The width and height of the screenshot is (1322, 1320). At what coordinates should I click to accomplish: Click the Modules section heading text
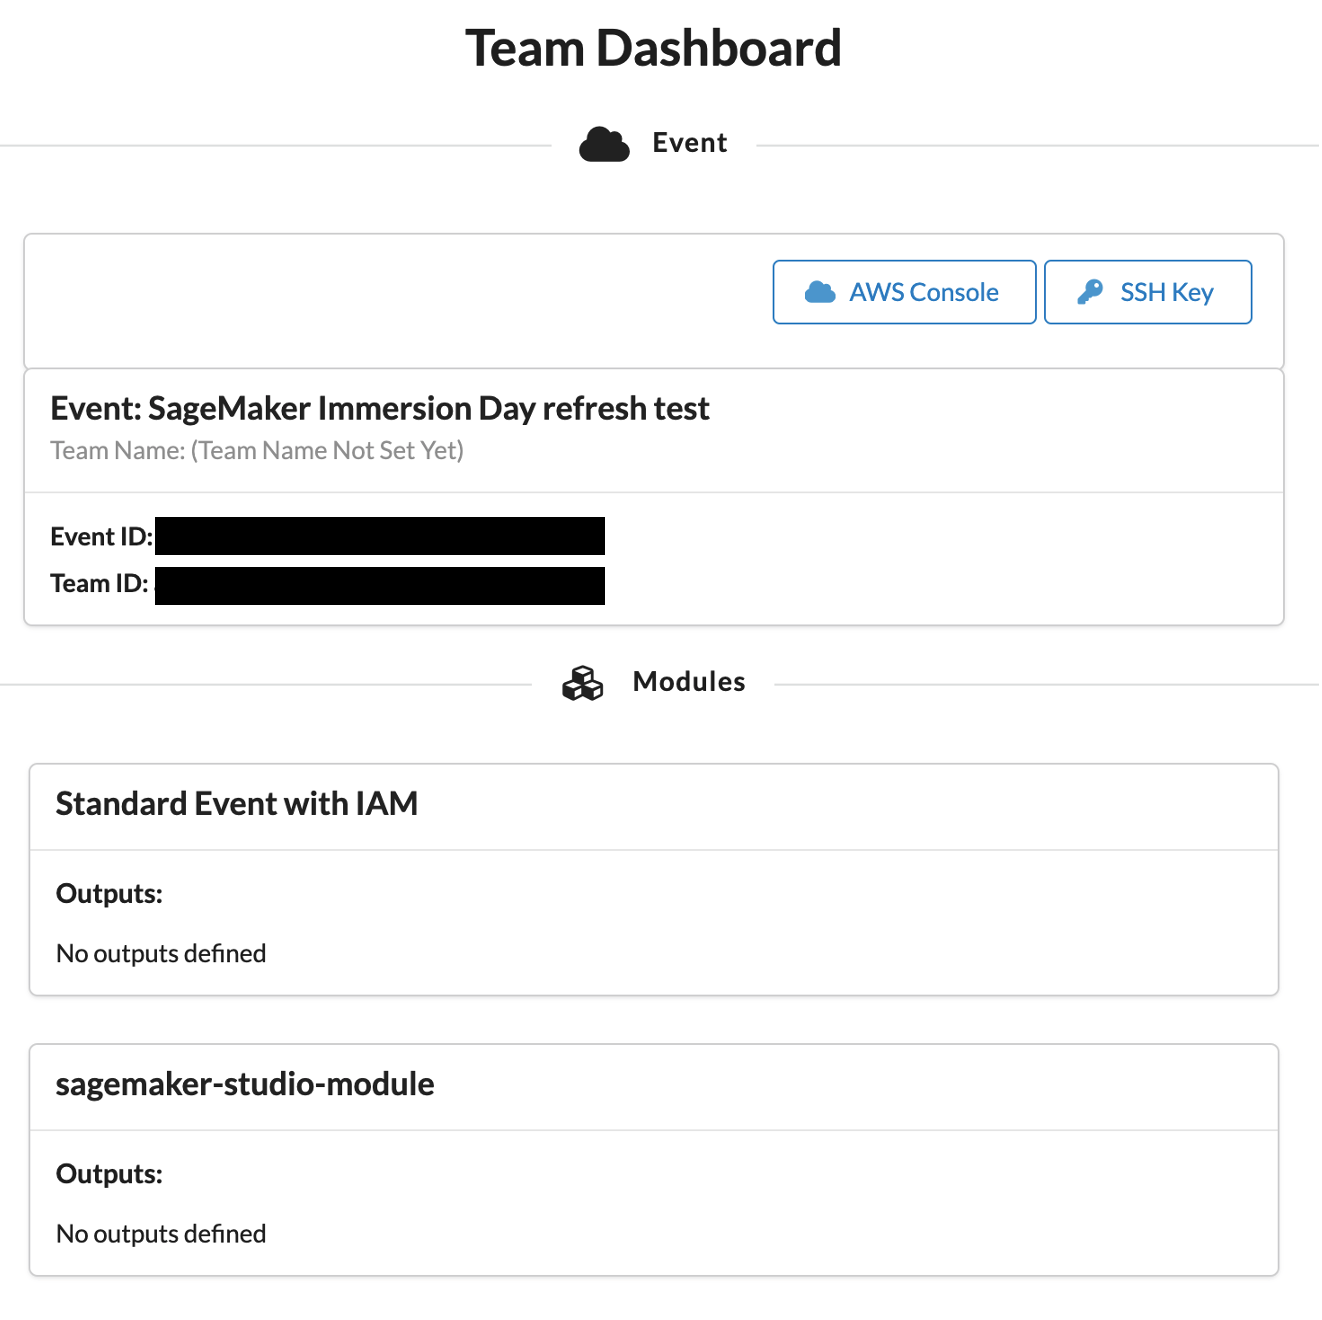(689, 682)
